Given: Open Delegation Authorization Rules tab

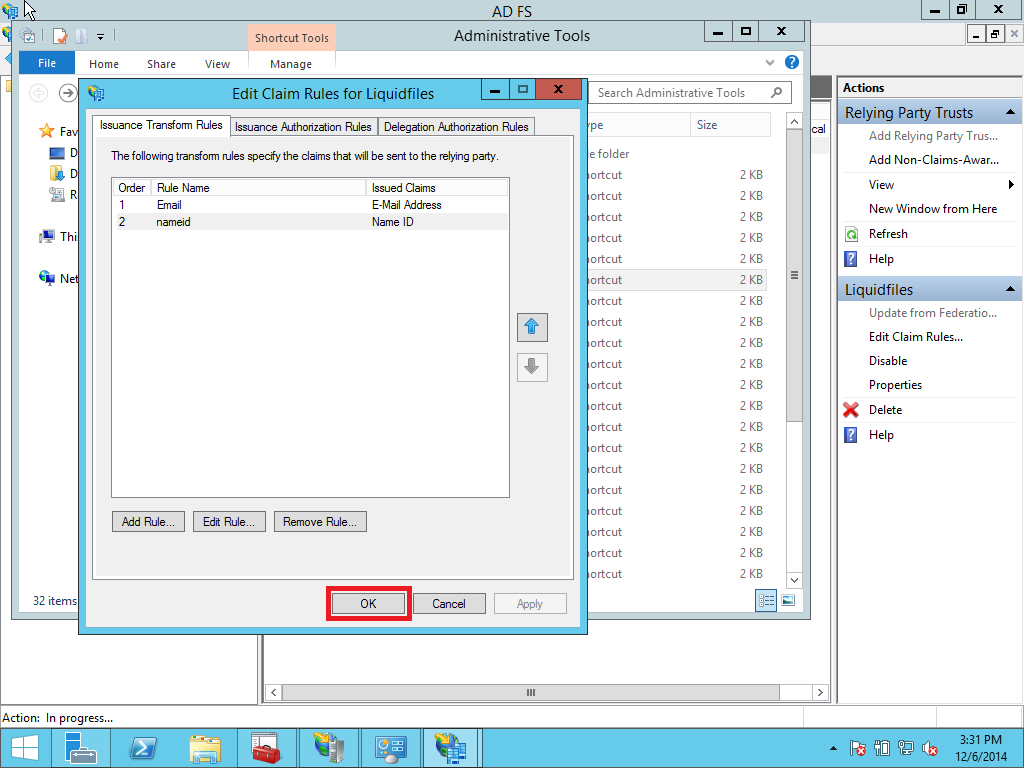Looking at the screenshot, I should tap(456, 127).
